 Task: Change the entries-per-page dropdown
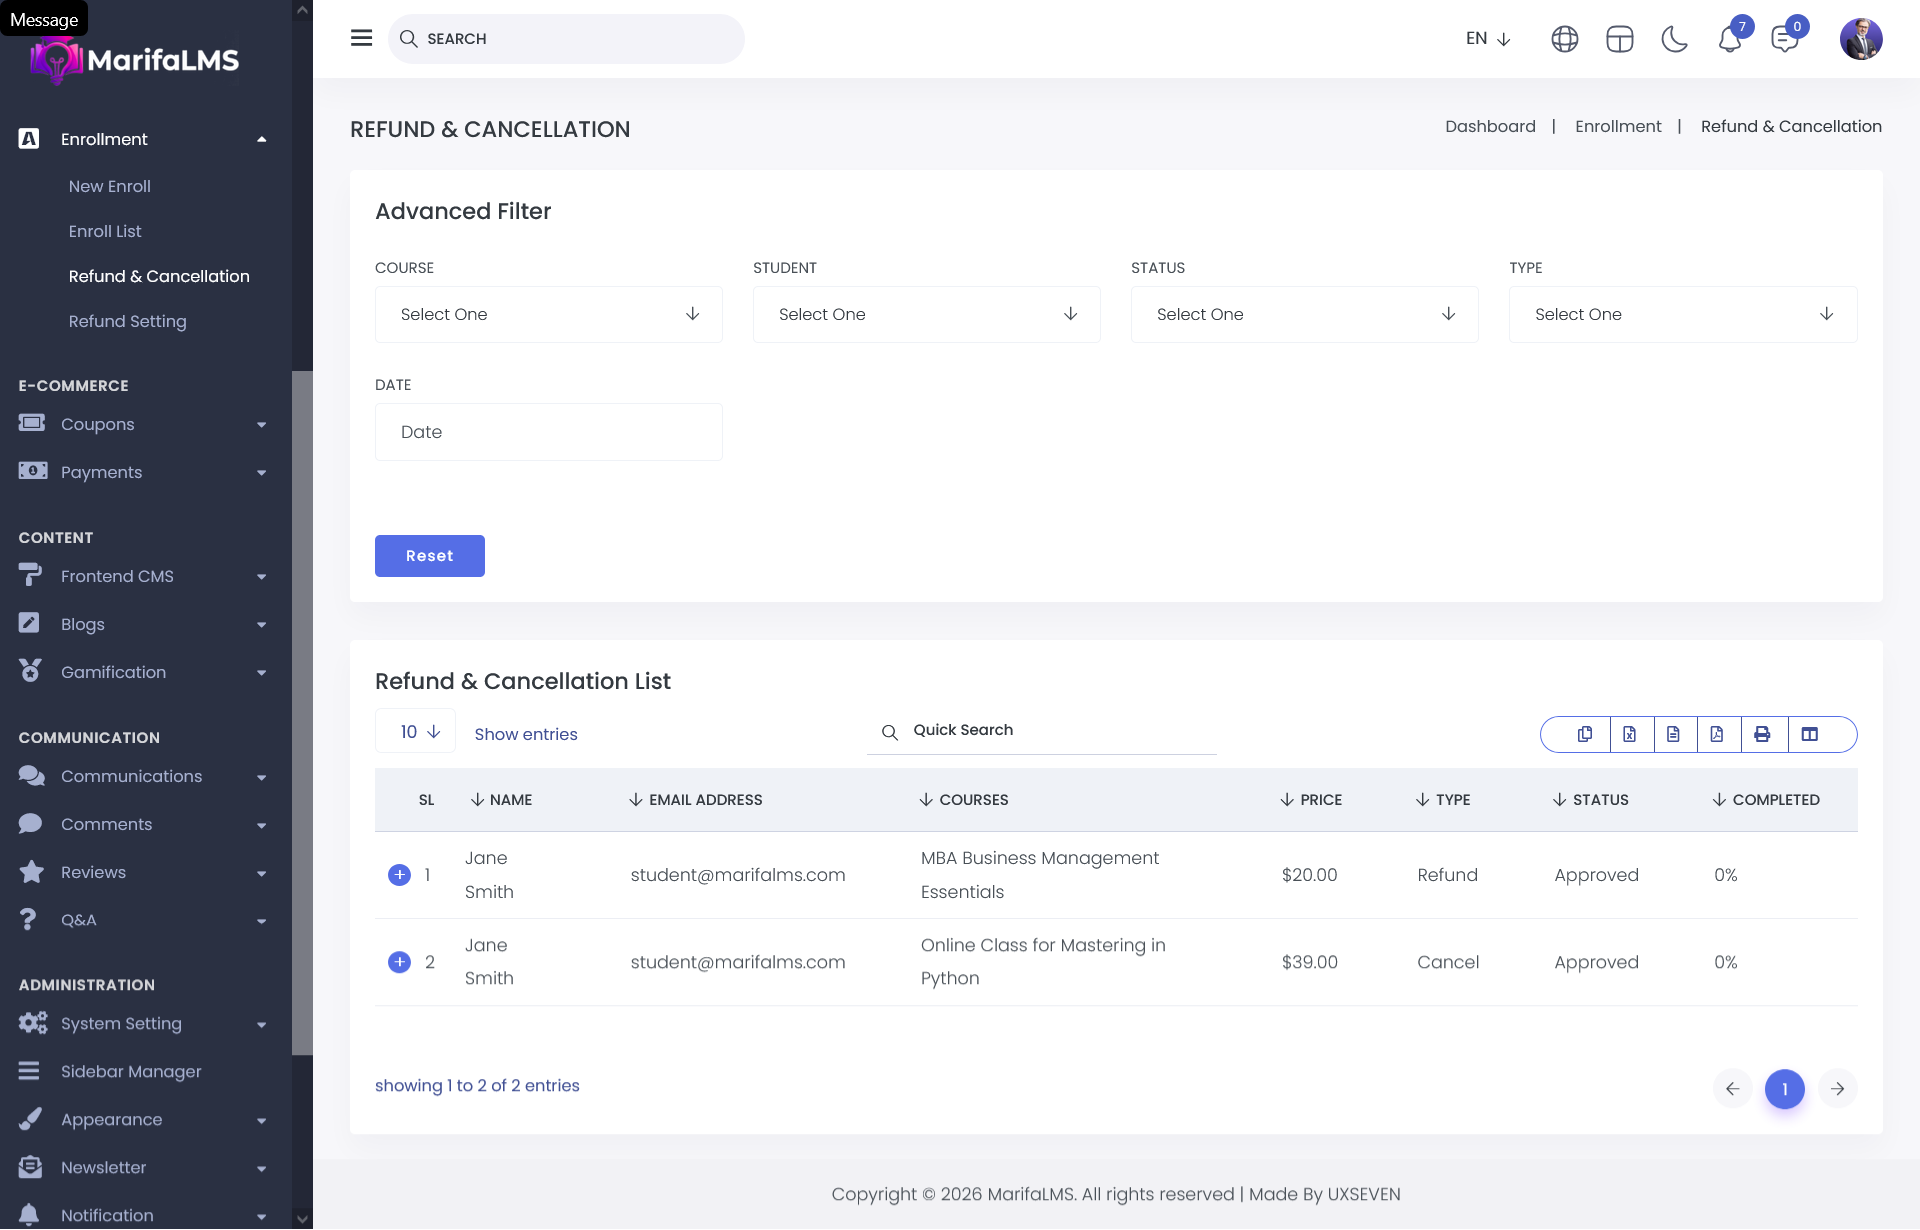coord(416,732)
